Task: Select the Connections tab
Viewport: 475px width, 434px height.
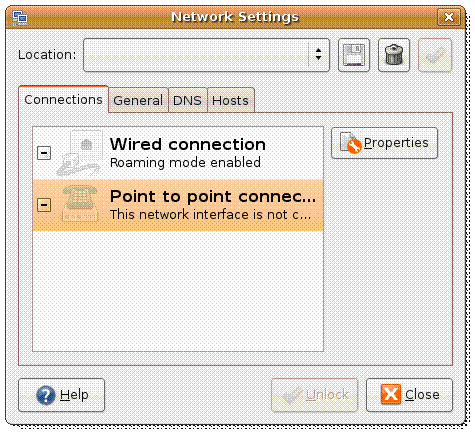Action: point(63,100)
